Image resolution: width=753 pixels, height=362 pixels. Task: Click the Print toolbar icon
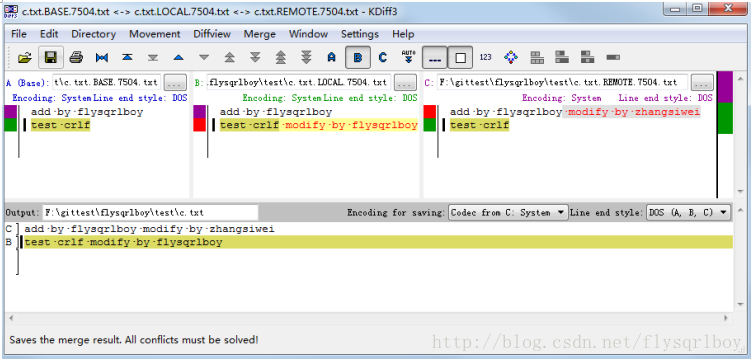[x=76, y=58]
